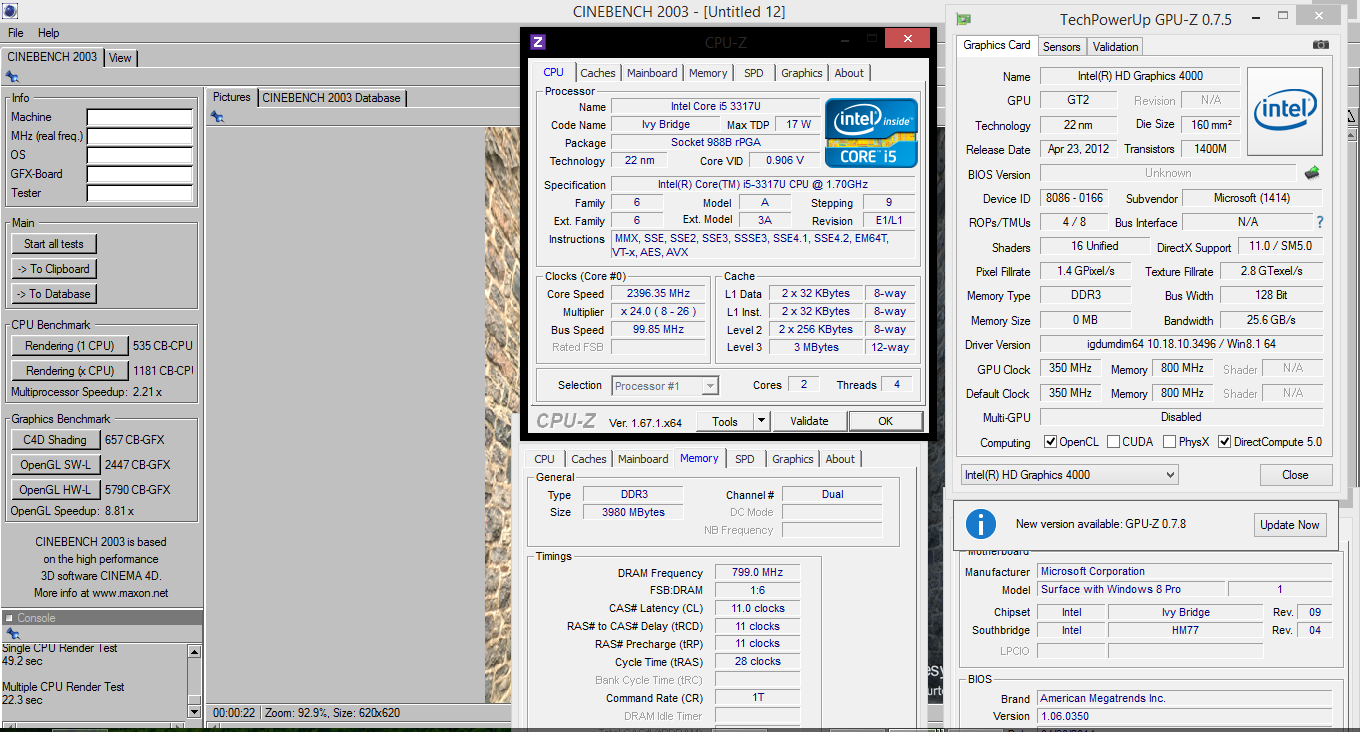
Task: Click Update Now in GPU-Z notification
Action: click(1290, 525)
